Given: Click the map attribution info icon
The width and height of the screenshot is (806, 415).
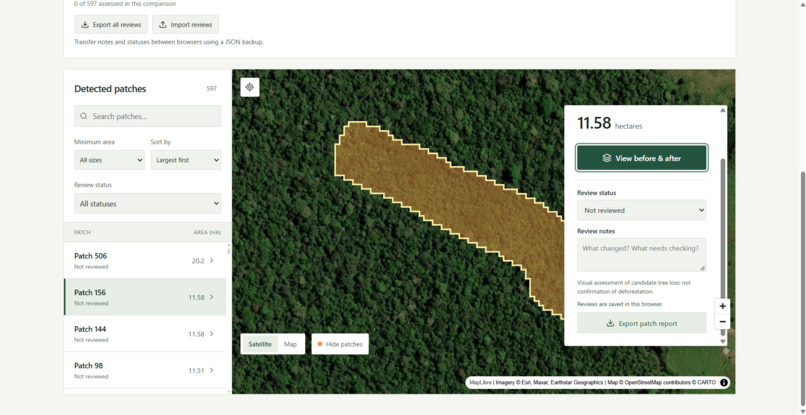Looking at the screenshot, I should pos(724,383).
